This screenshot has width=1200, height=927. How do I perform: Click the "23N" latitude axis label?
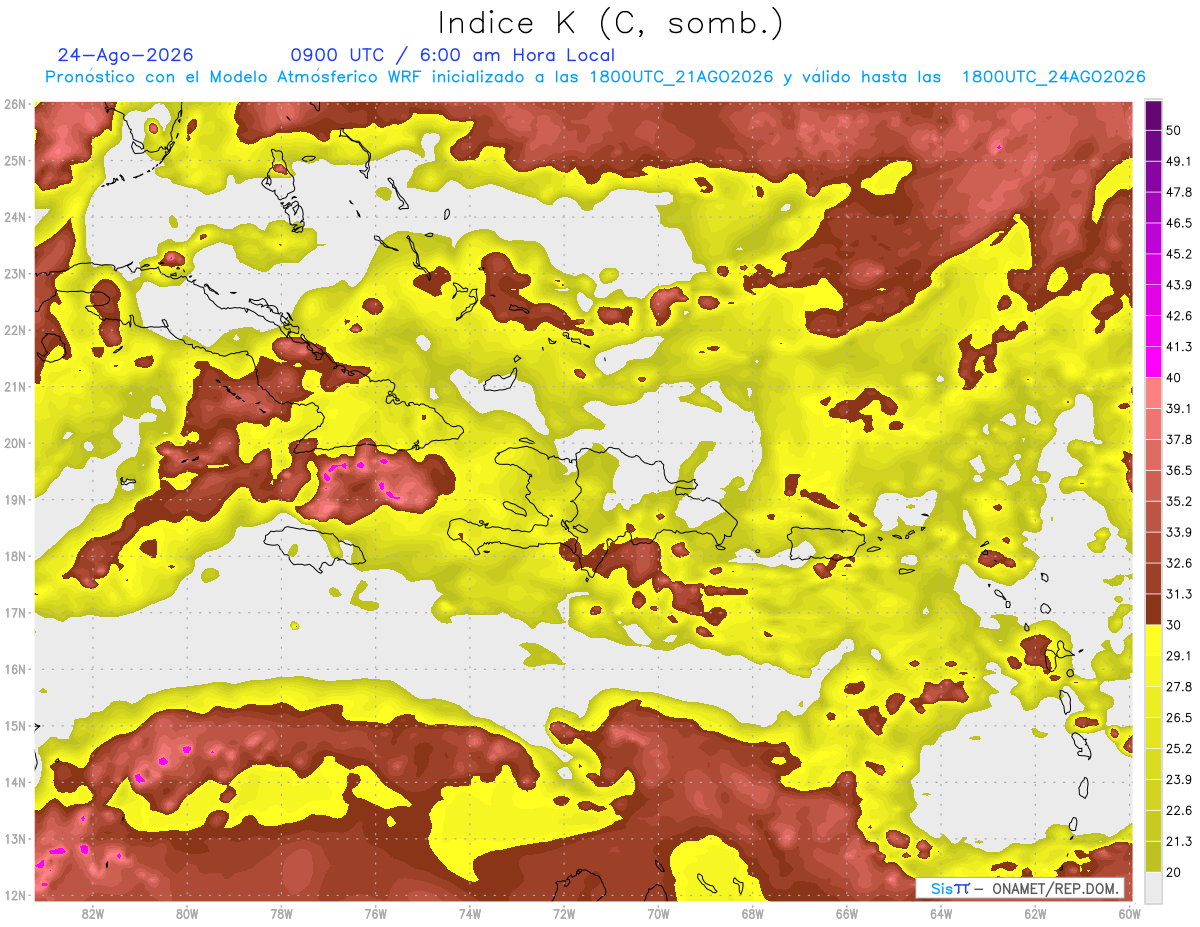point(14,273)
